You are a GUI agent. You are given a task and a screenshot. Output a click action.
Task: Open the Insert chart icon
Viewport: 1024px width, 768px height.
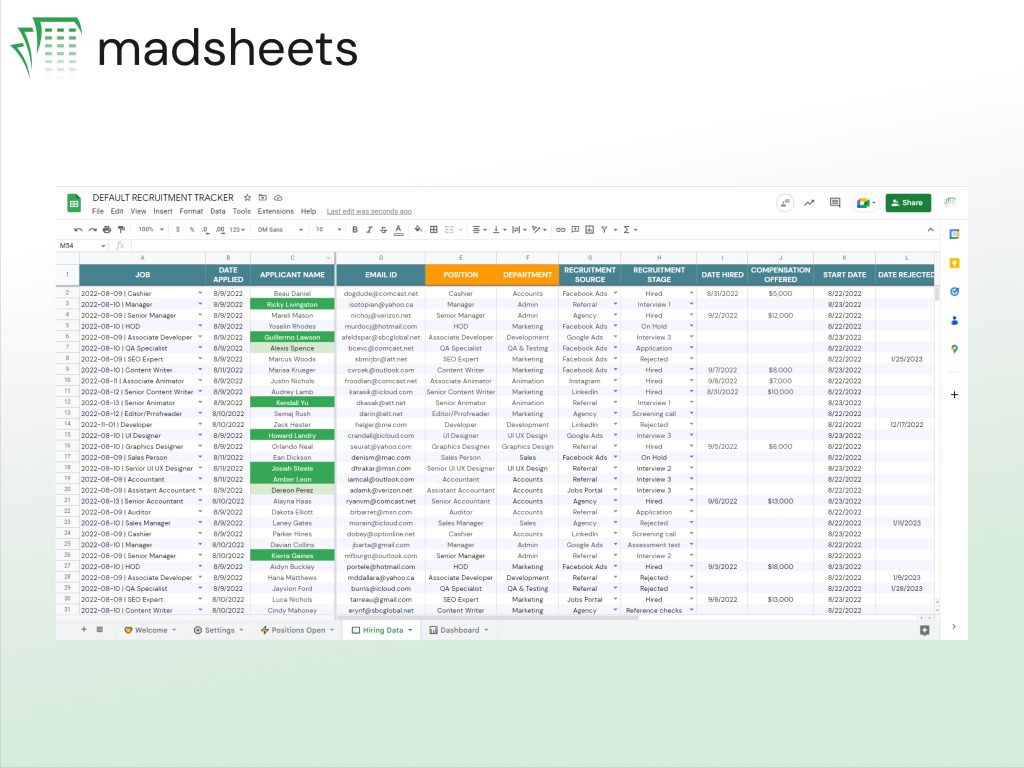click(x=590, y=229)
